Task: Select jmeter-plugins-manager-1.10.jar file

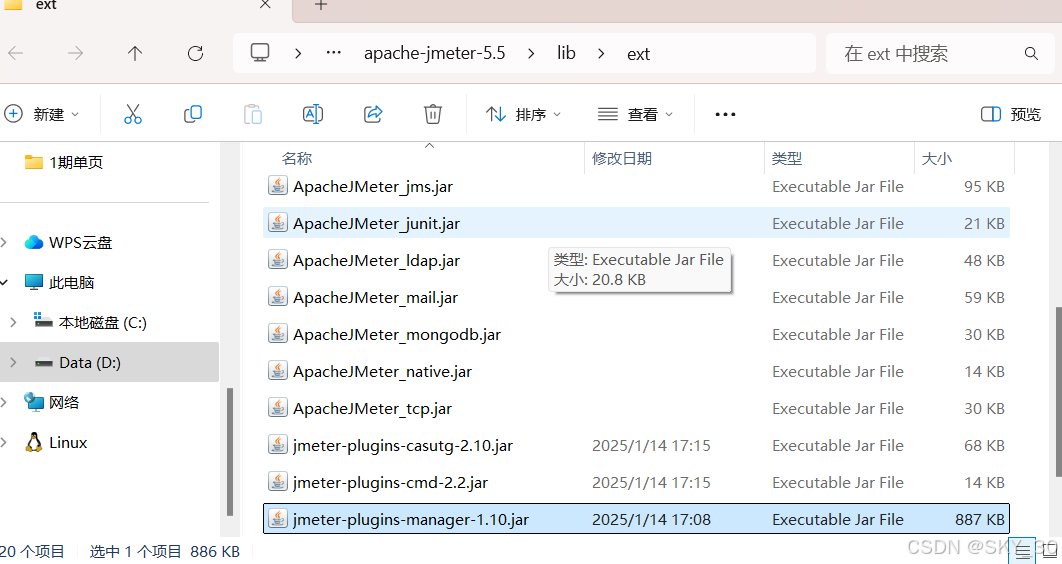Action: [636, 519]
